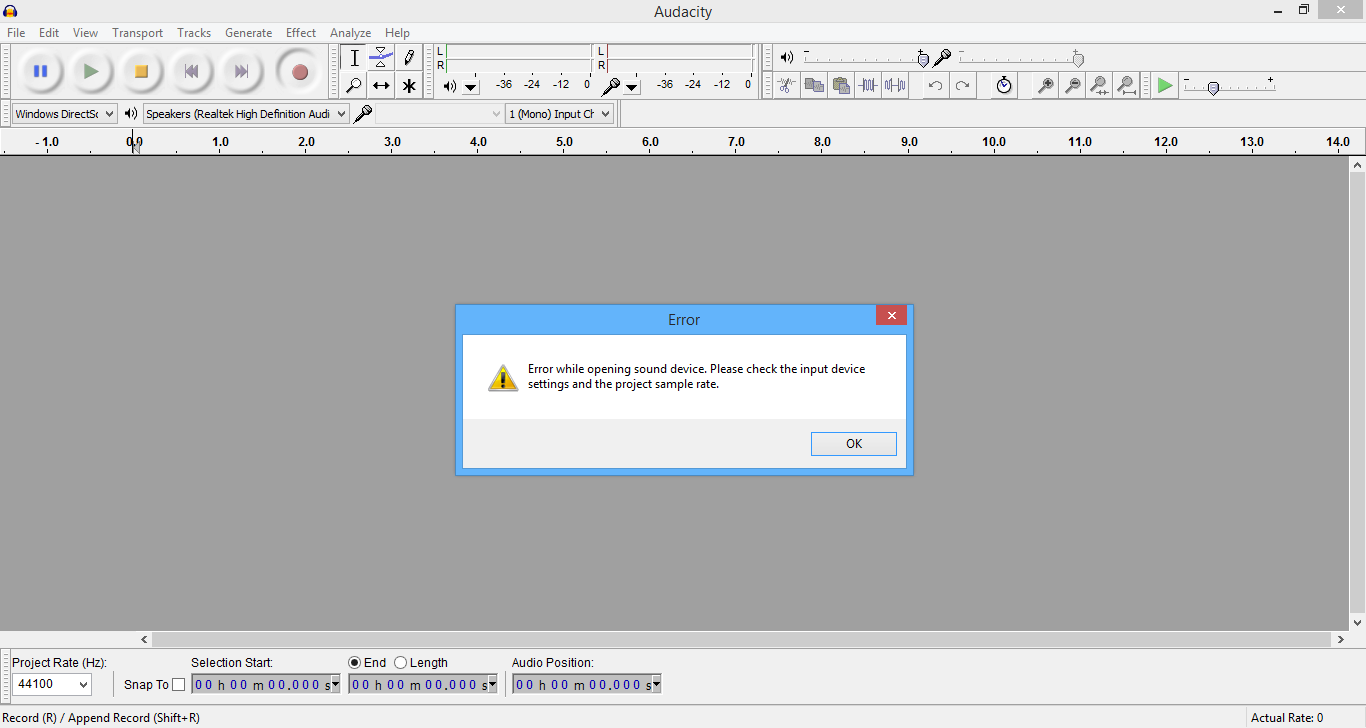1366x728 pixels.
Task: Click Skip to End button
Action: click(241, 71)
